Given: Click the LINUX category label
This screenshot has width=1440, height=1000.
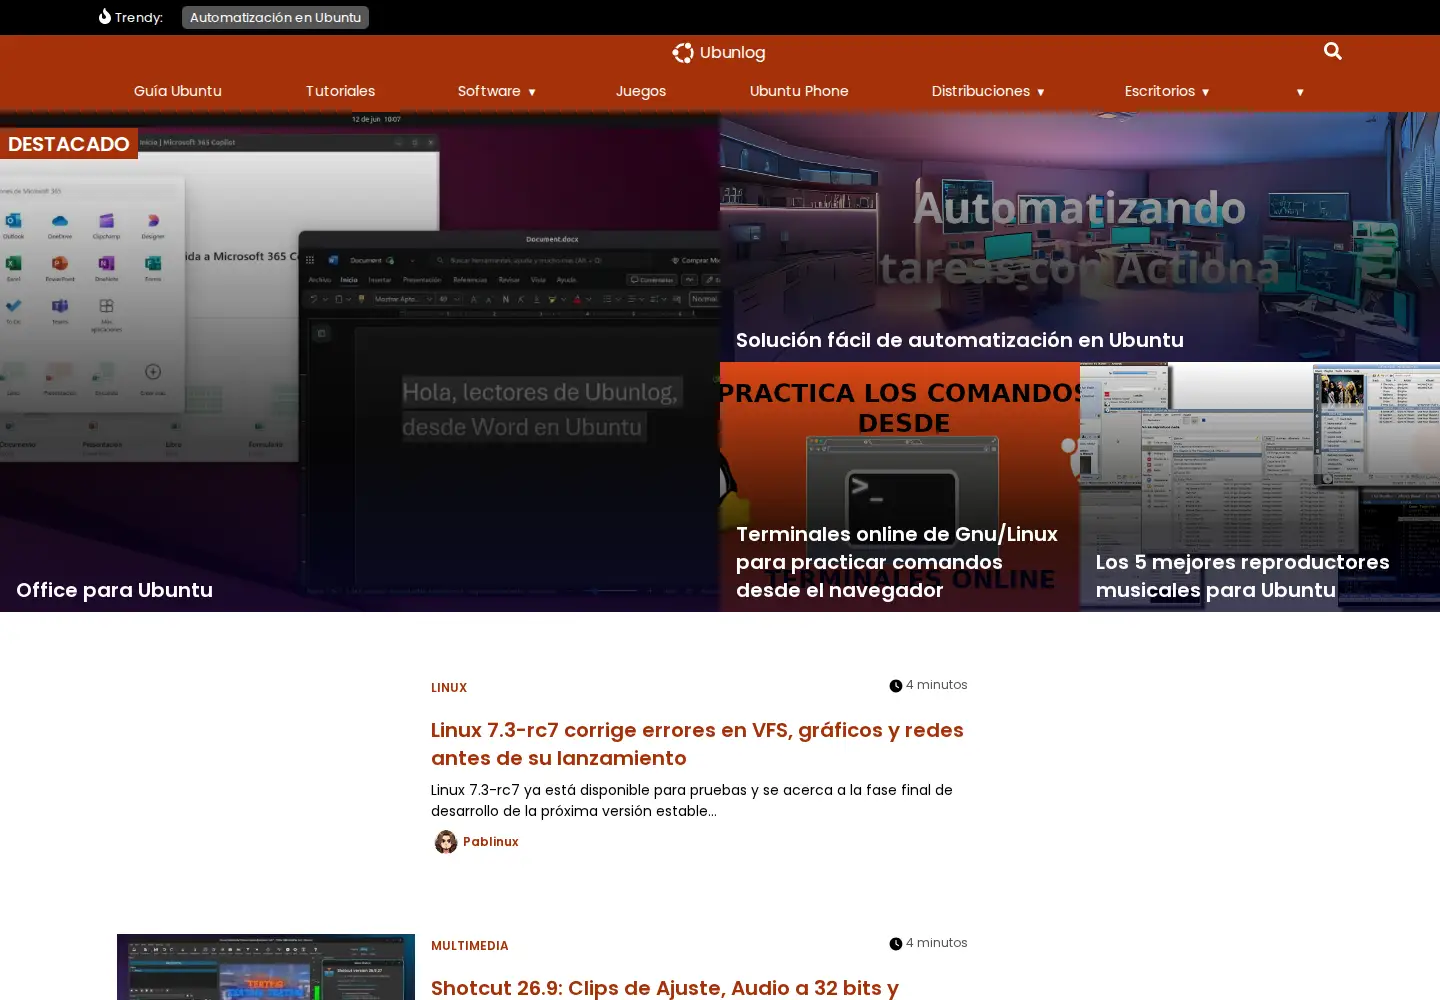Looking at the screenshot, I should coord(449,688).
